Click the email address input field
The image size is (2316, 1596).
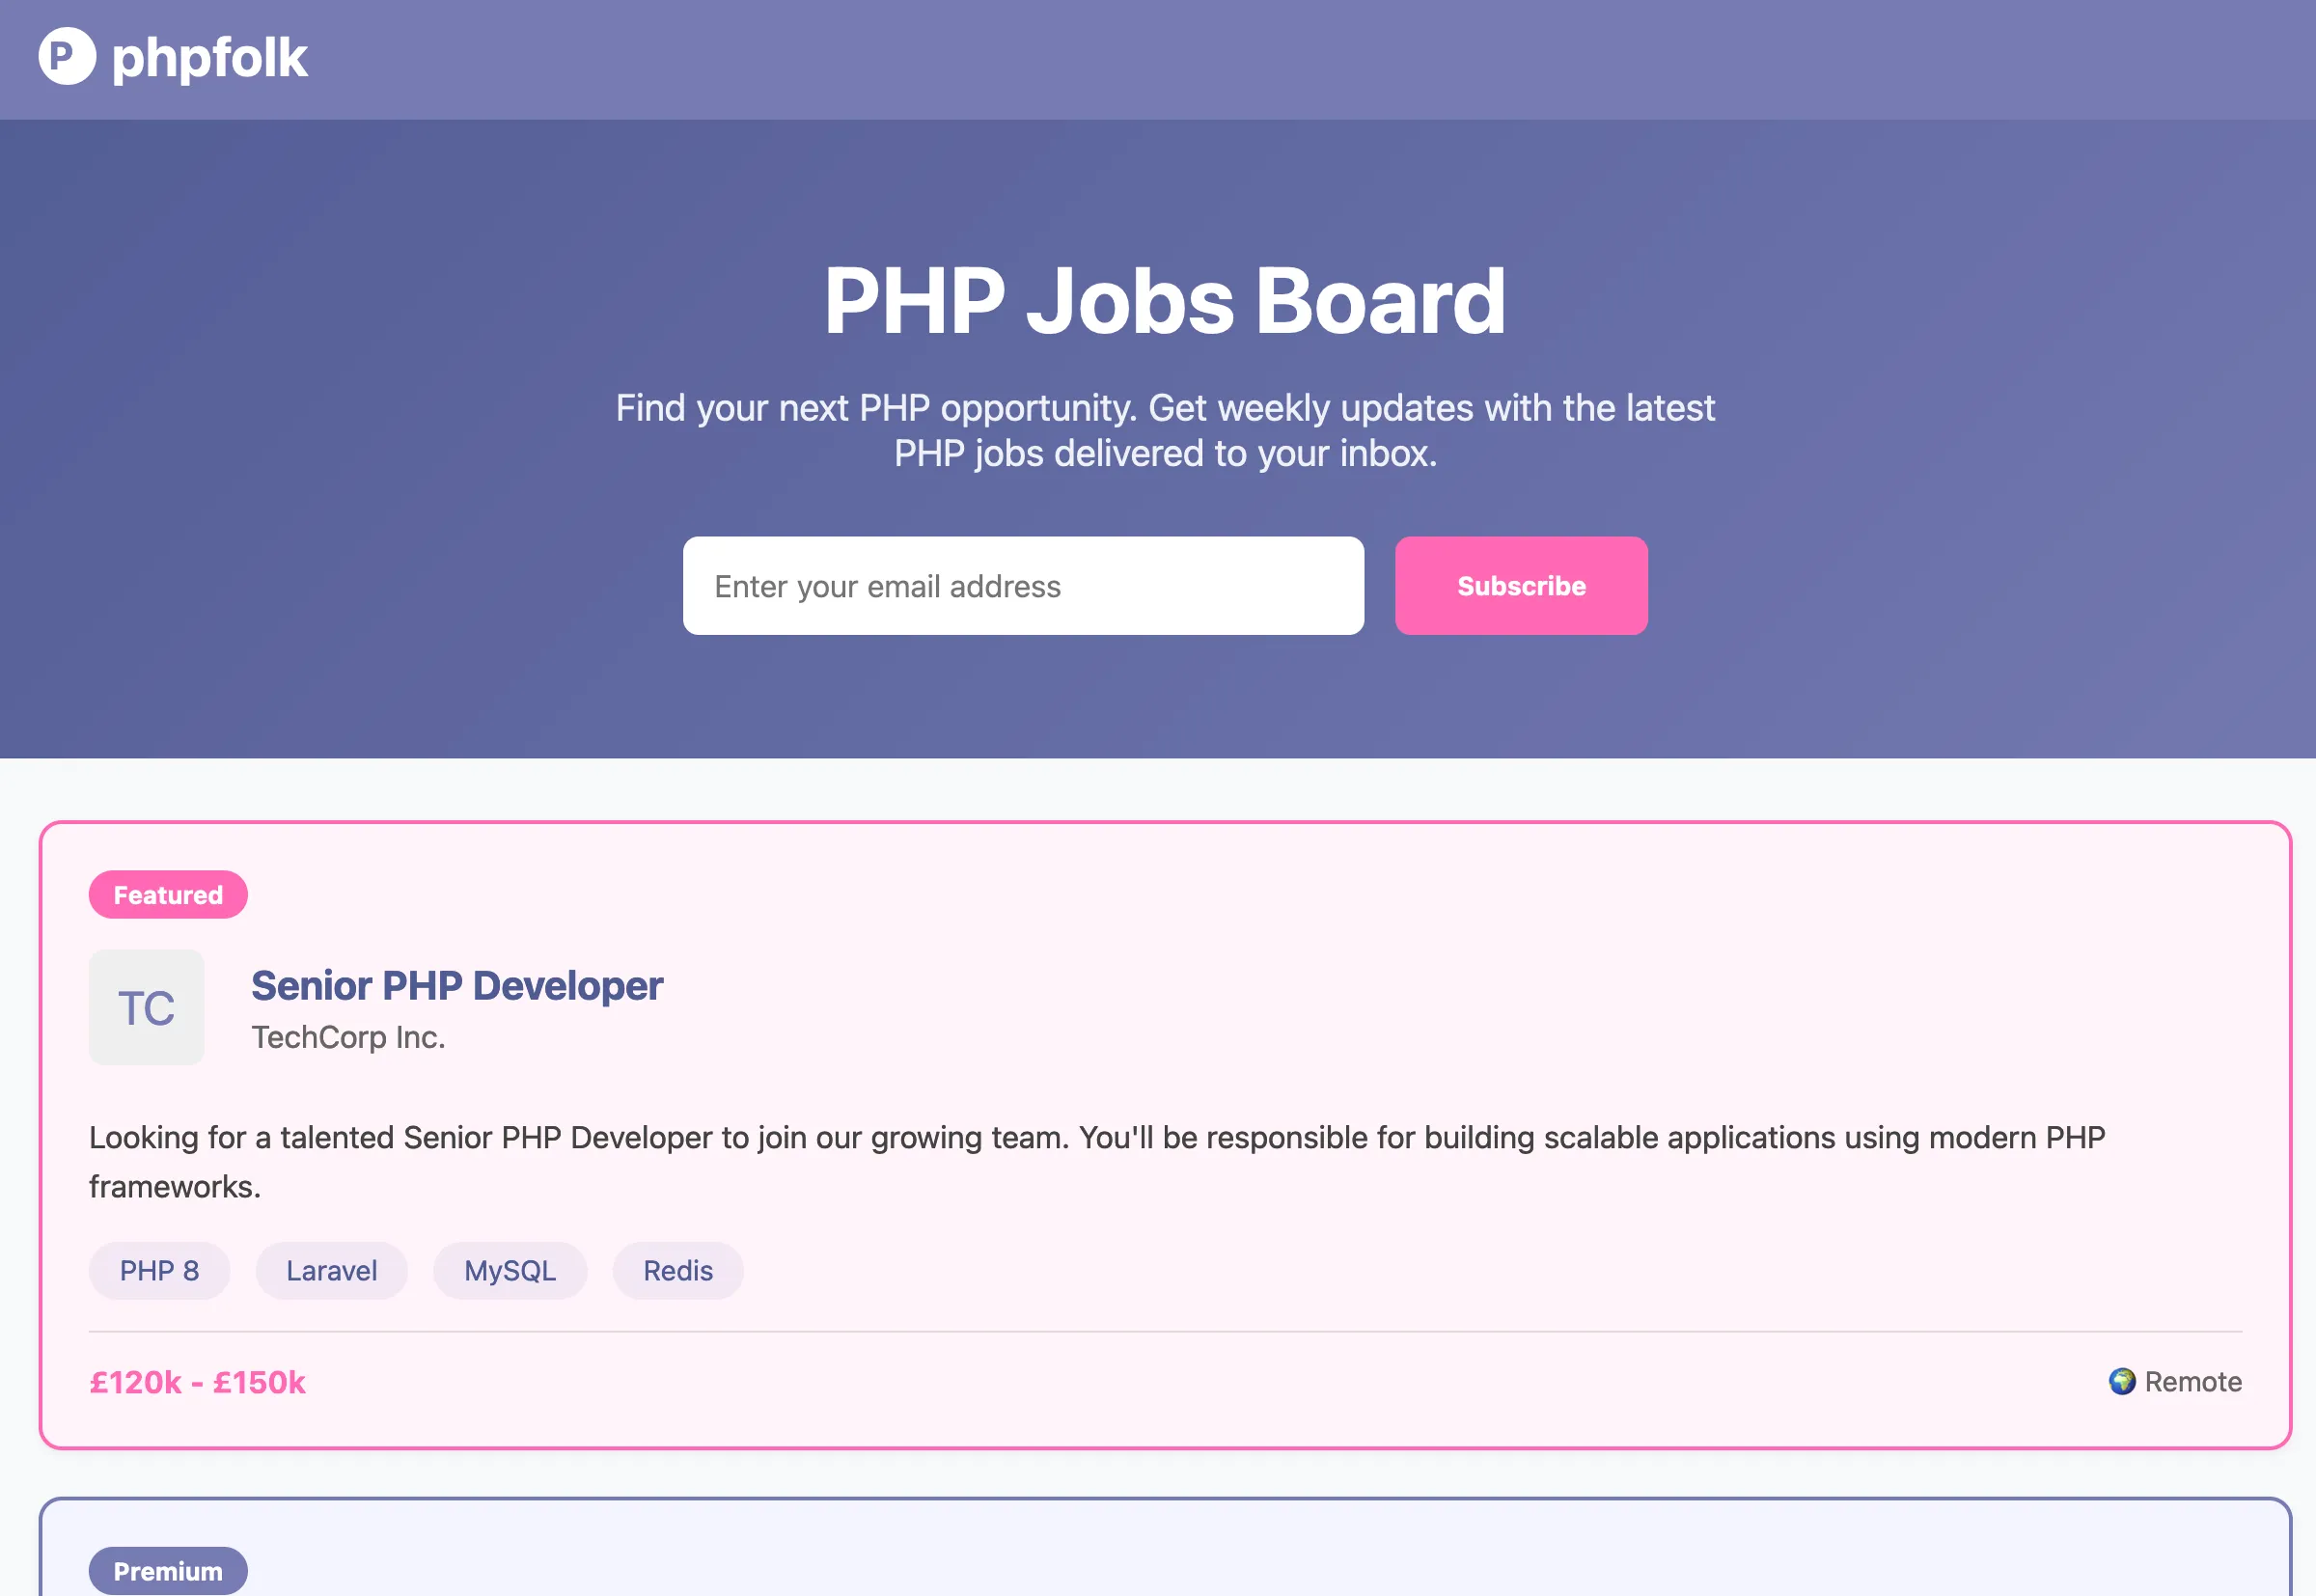[1022, 586]
